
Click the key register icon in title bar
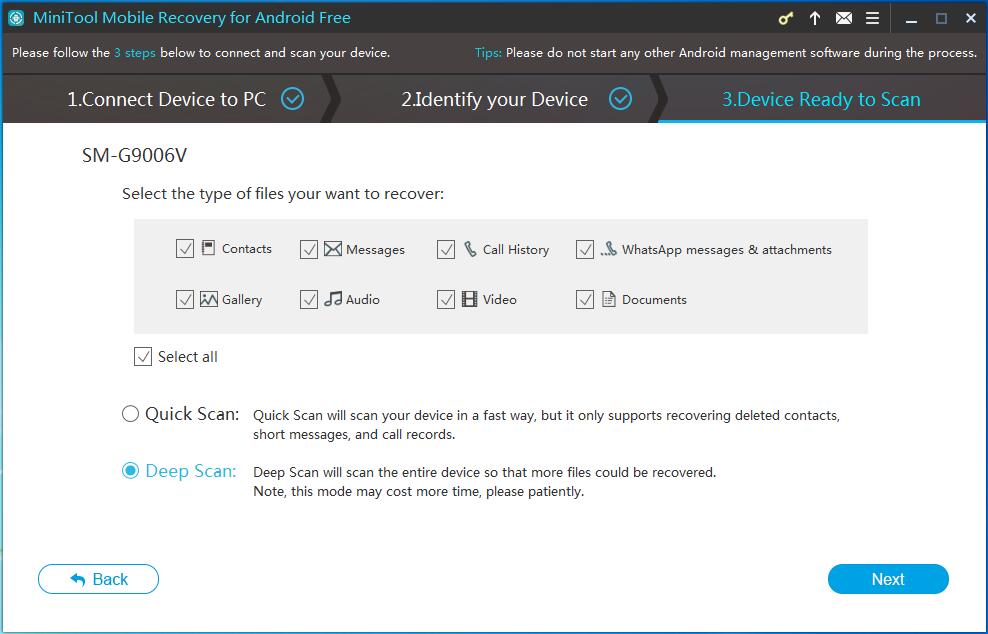click(785, 18)
